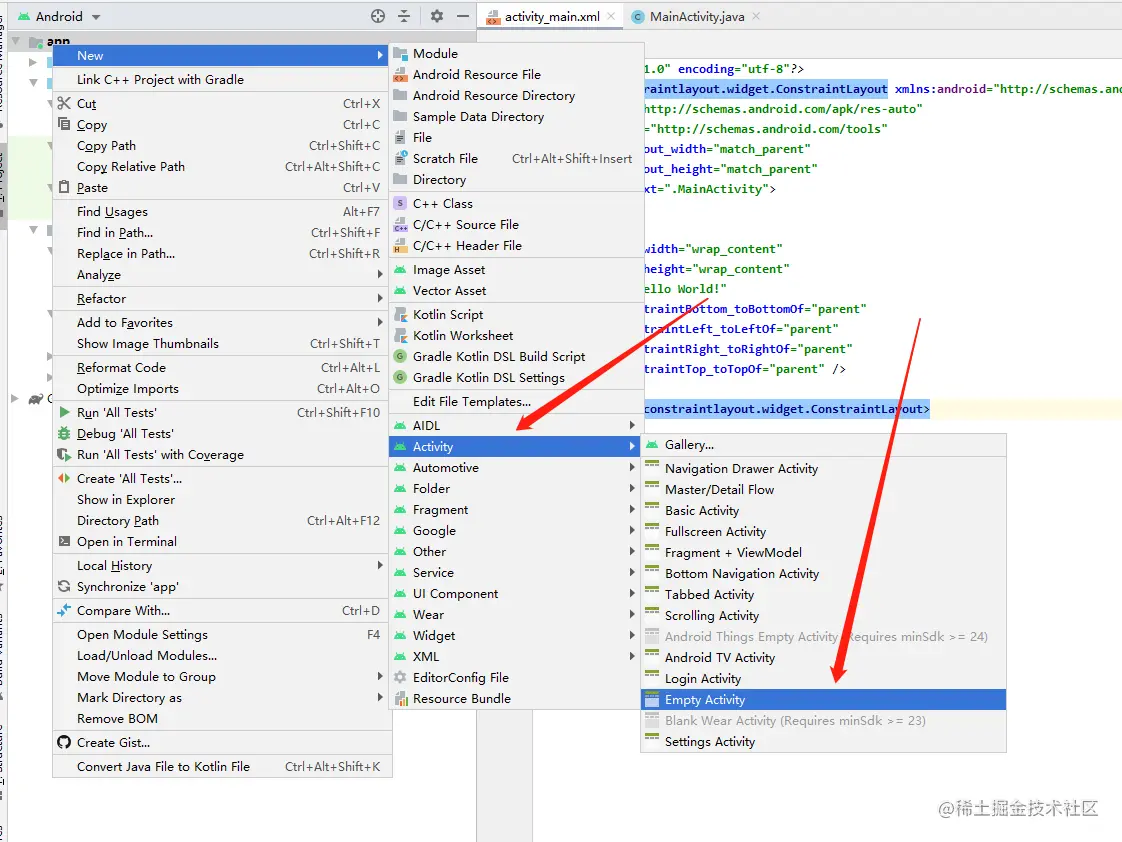Click Gradle Kotlin DSL Build Script icon

(401, 356)
